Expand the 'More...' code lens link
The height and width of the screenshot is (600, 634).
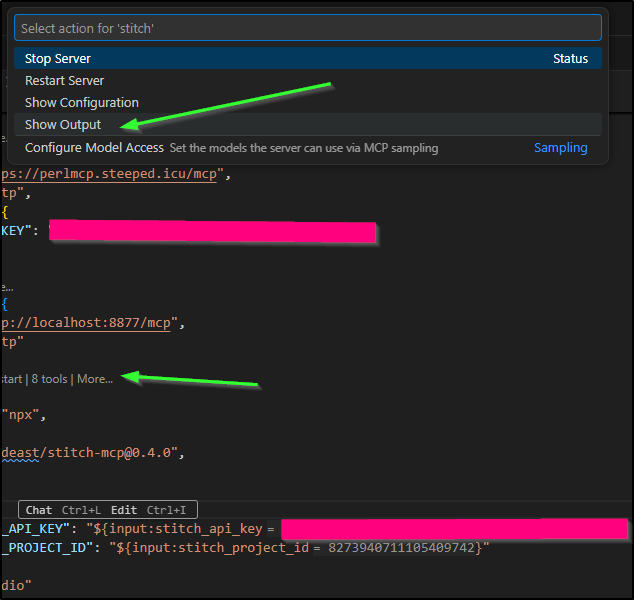coord(95,379)
